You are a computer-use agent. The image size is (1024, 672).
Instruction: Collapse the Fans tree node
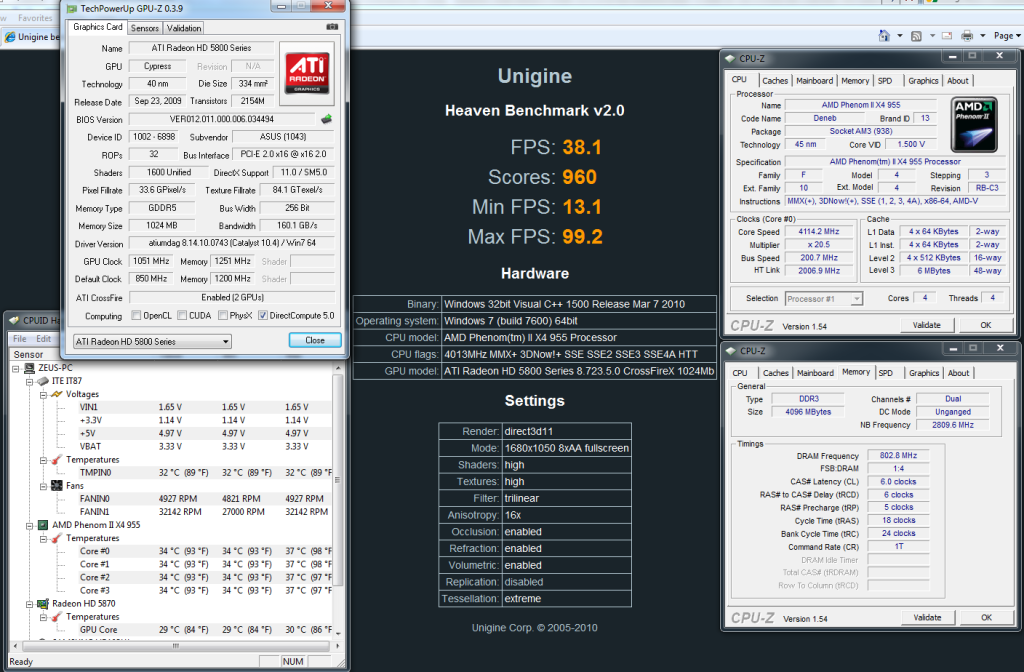[43, 486]
